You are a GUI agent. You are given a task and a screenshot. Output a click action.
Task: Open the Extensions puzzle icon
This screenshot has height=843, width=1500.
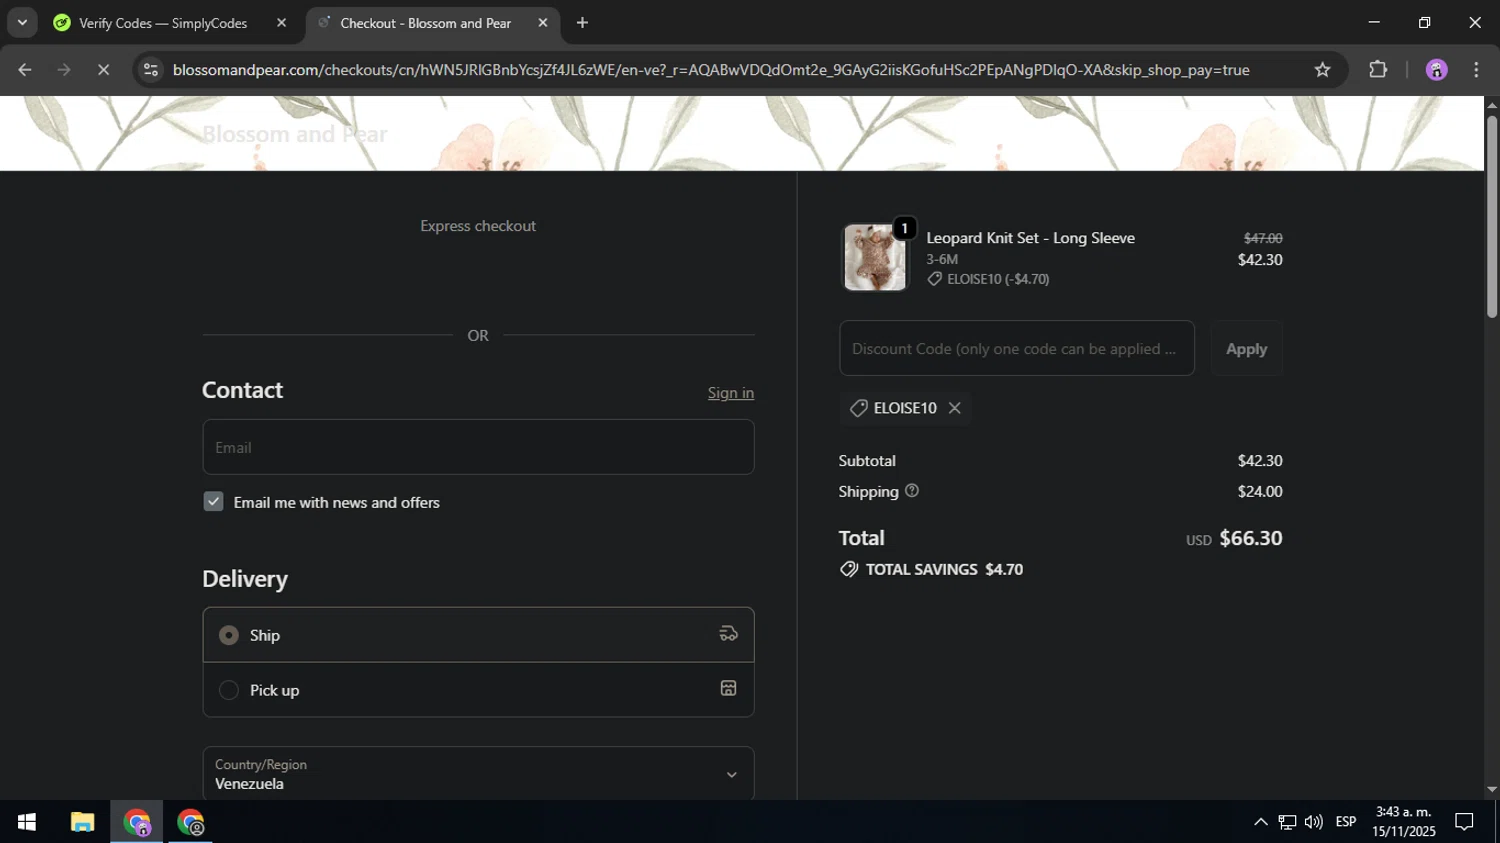click(1378, 70)
